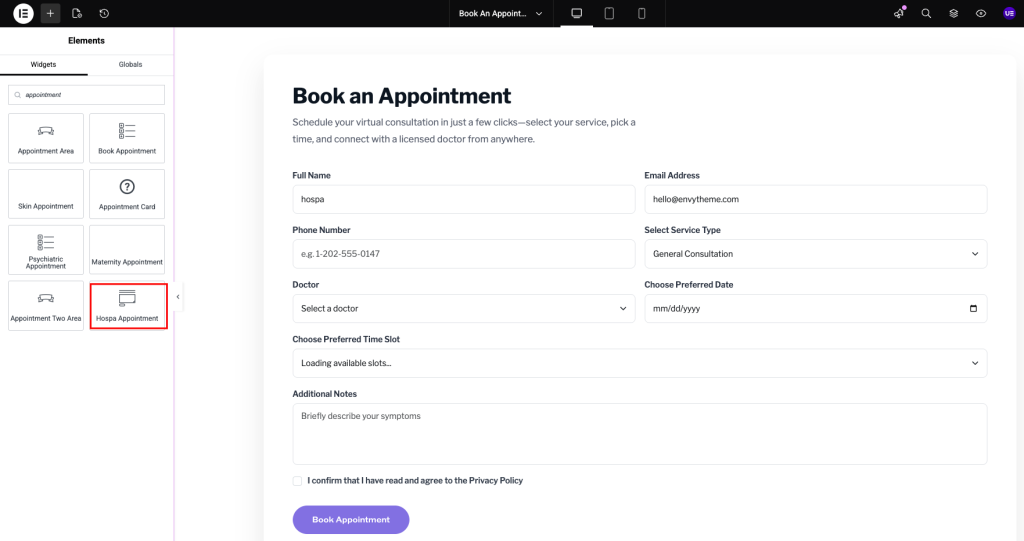
Task: Tick the Privacy Policy agreement checkbox
Action: (x=297, y=481)
